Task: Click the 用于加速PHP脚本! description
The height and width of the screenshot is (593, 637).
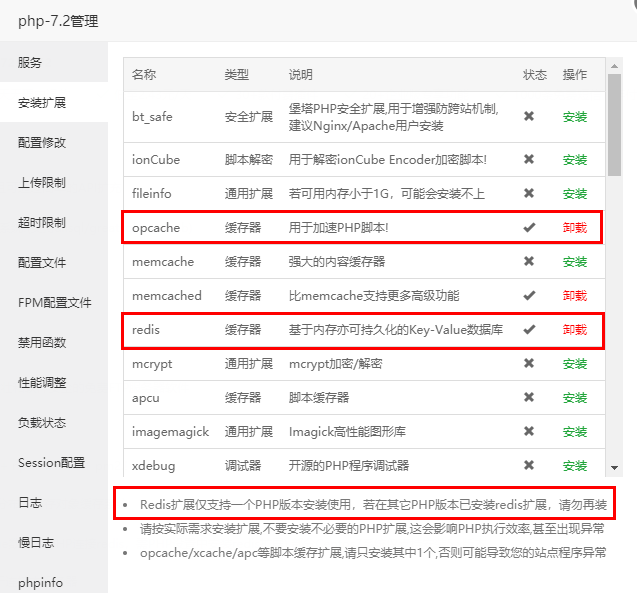Action: (338, 228)
